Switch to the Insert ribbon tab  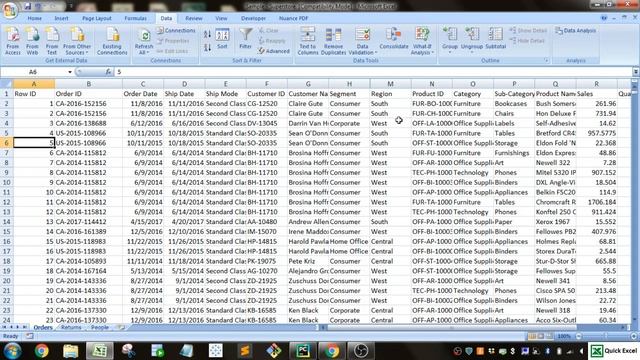point(62,18)
